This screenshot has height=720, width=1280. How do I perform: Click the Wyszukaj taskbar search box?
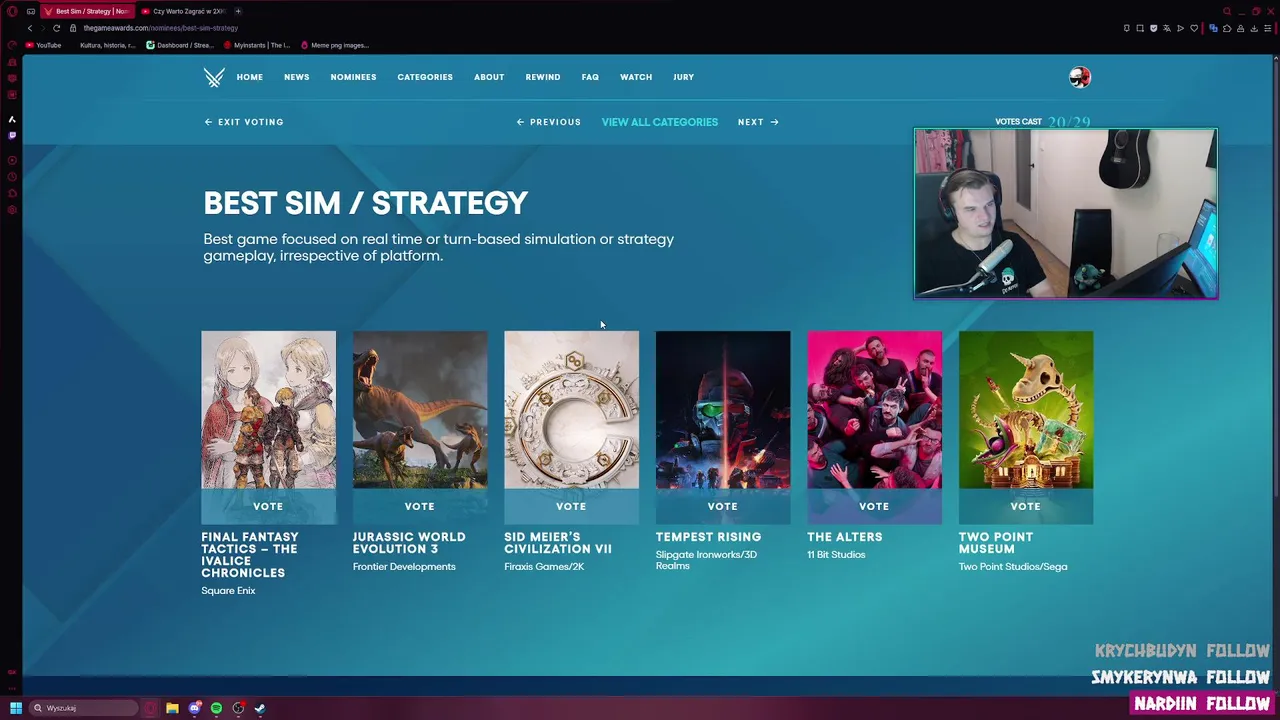83,708
